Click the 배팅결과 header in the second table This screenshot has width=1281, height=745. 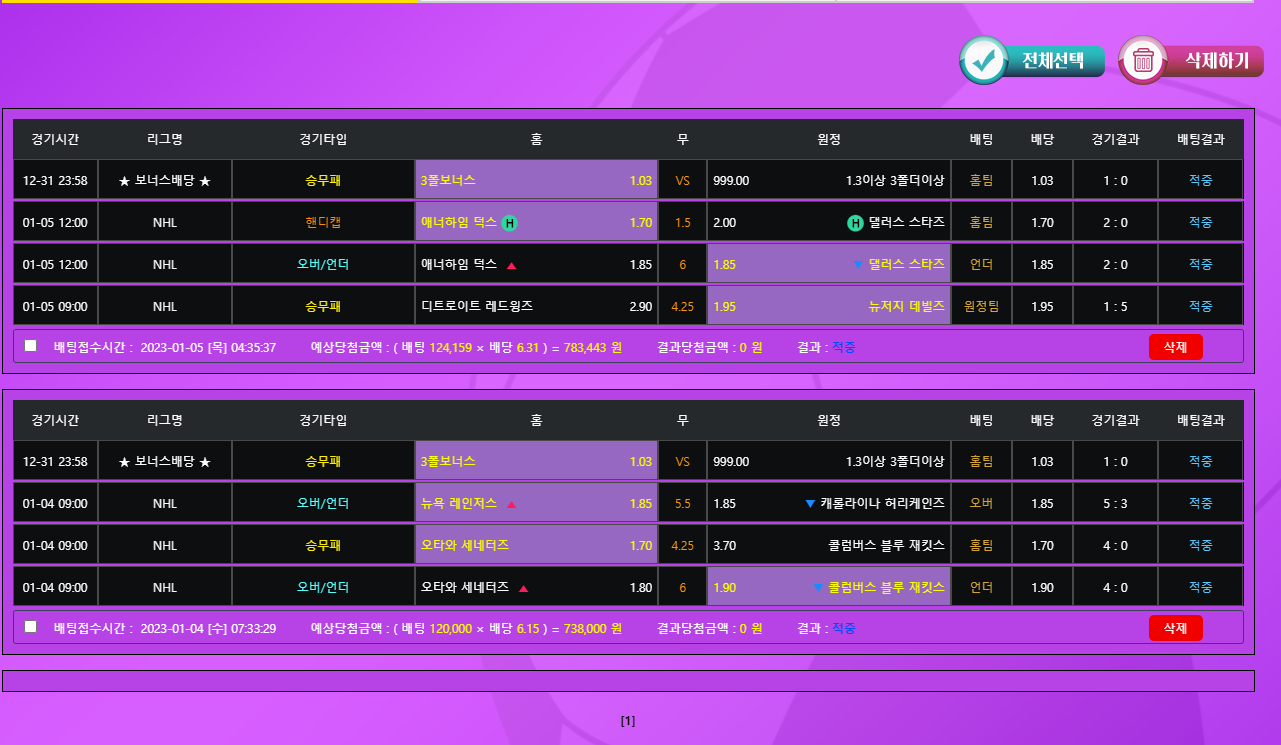tap(1200, 420)
